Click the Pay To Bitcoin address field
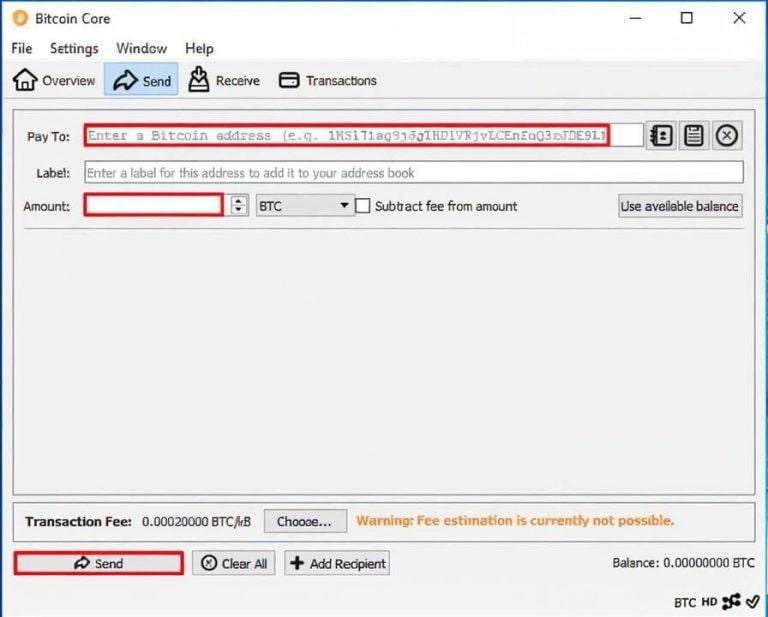This screenshot has height=617, width=768. 347,136
